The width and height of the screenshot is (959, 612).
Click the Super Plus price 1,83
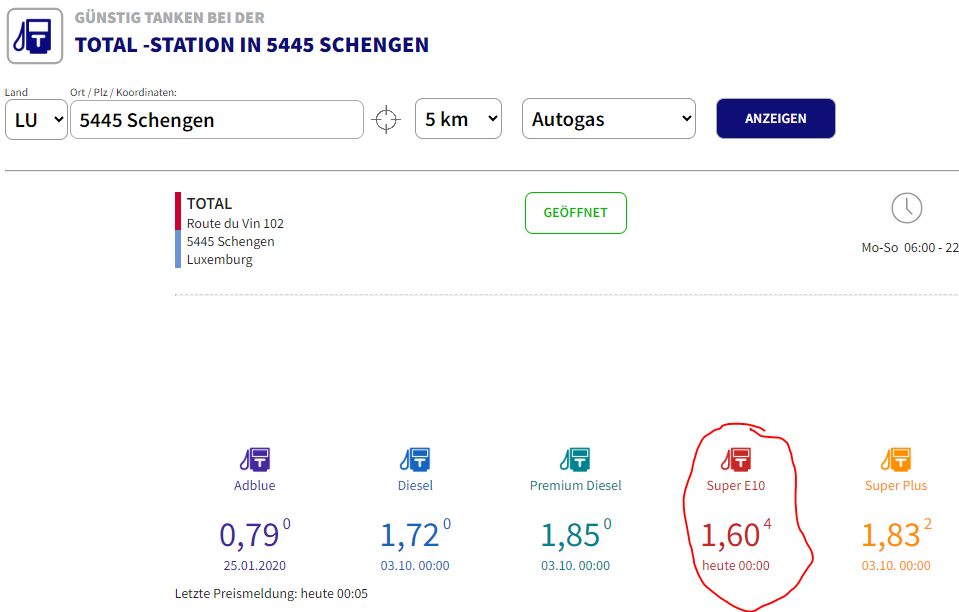coord(891,536)
